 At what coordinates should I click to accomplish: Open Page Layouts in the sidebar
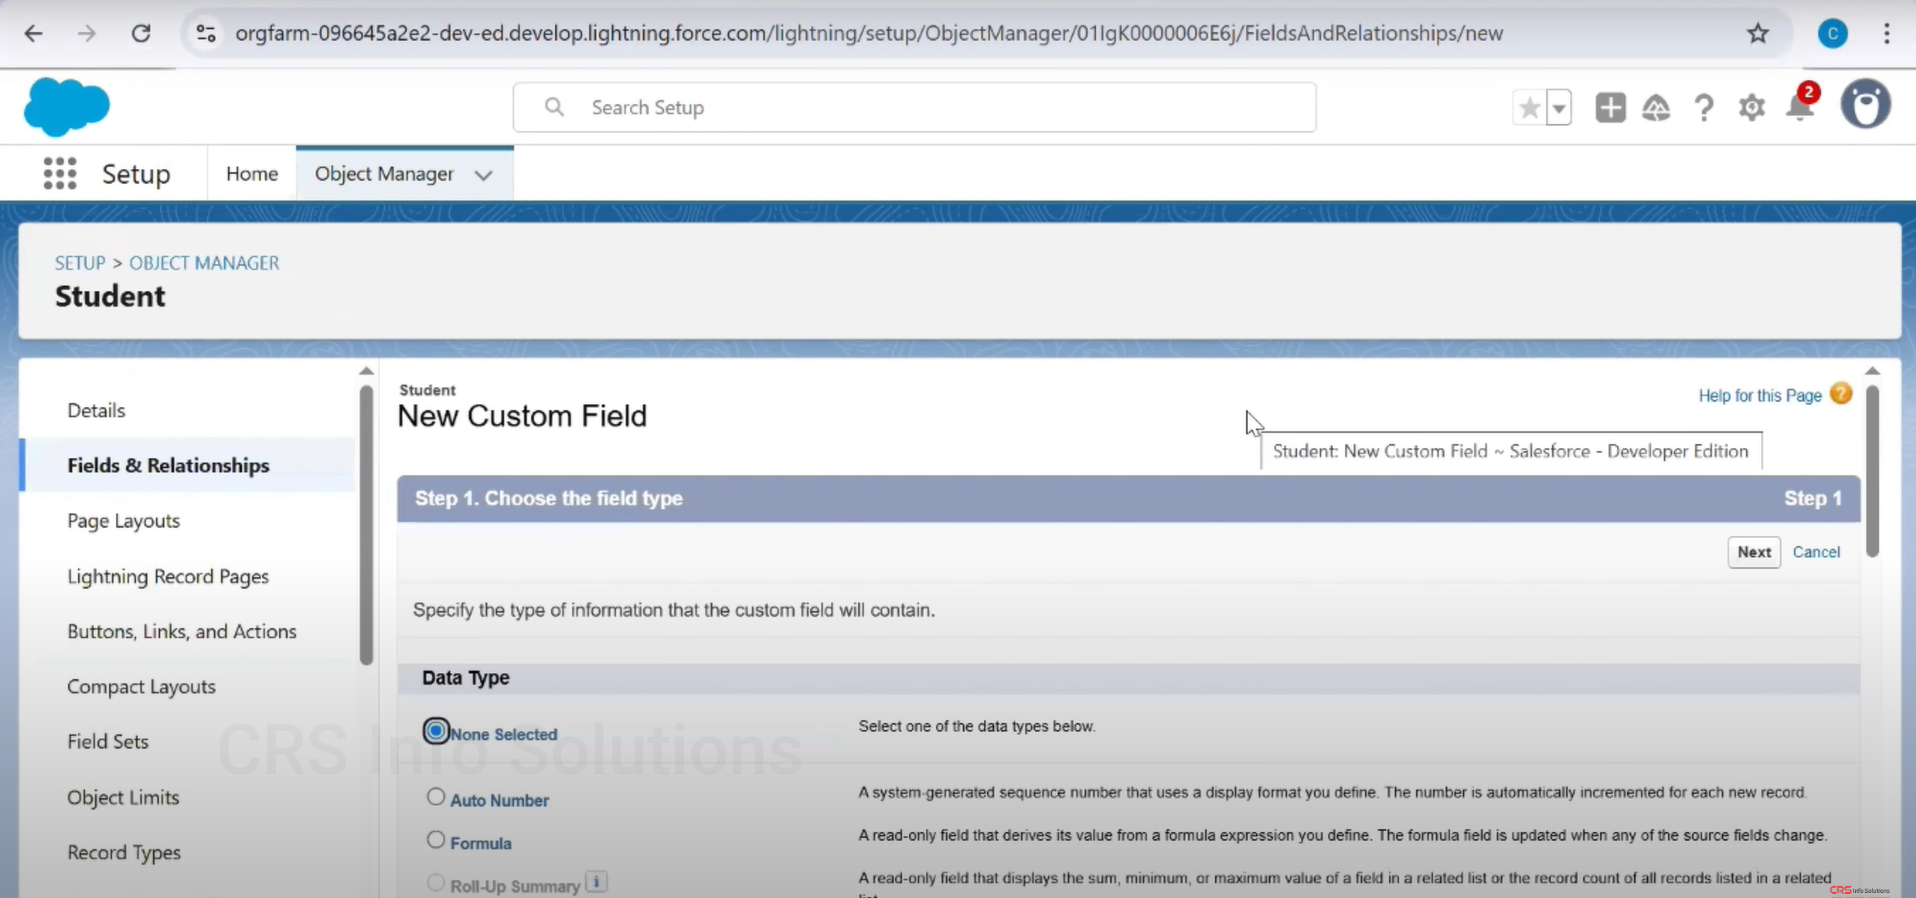[x=124, y=521]
